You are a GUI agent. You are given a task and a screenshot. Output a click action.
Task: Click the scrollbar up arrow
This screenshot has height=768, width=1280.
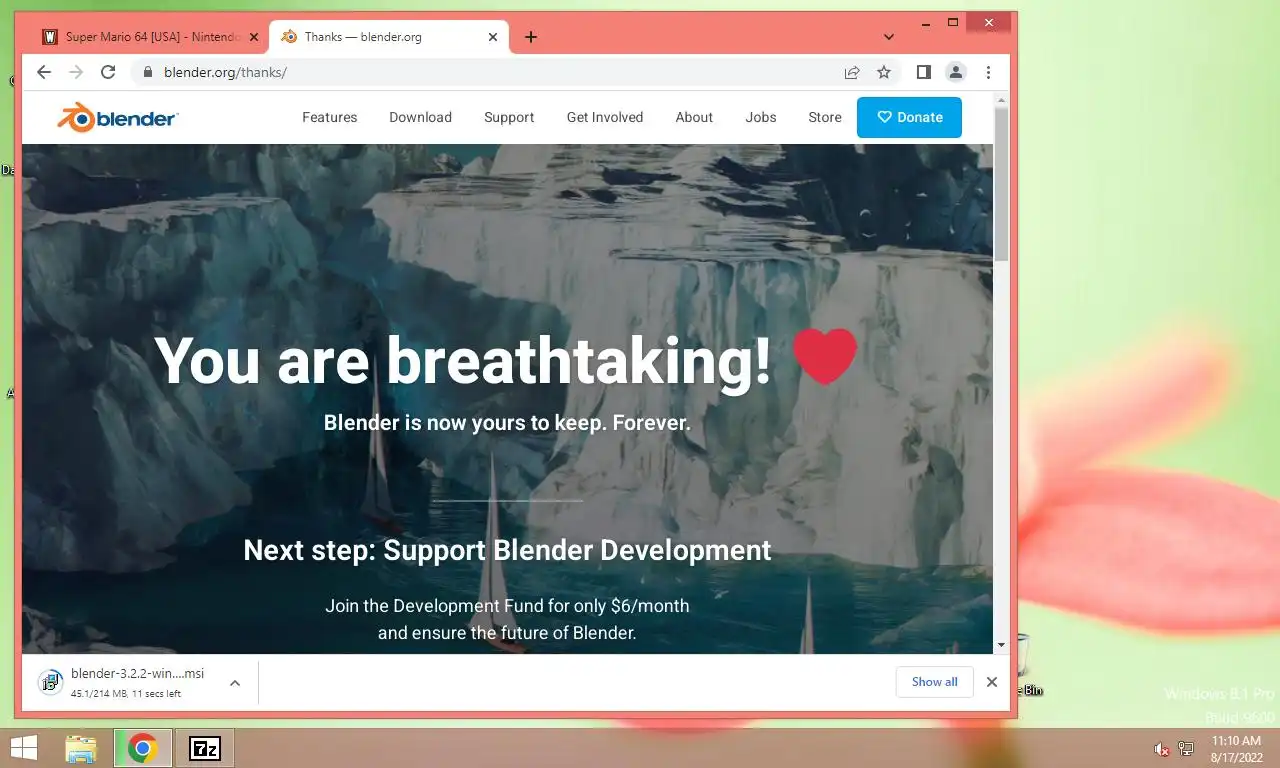pos(1001,99)
